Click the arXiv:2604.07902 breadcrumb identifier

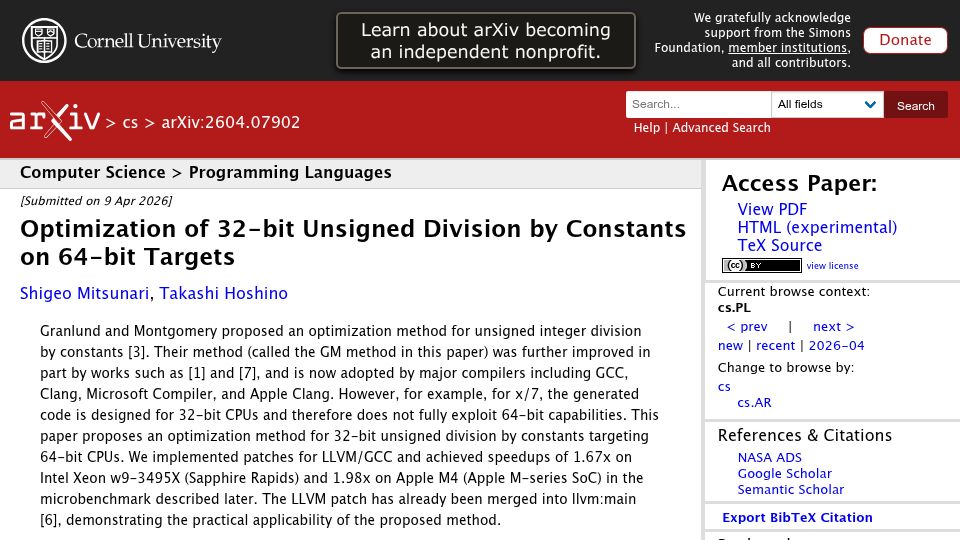point(231,122)
